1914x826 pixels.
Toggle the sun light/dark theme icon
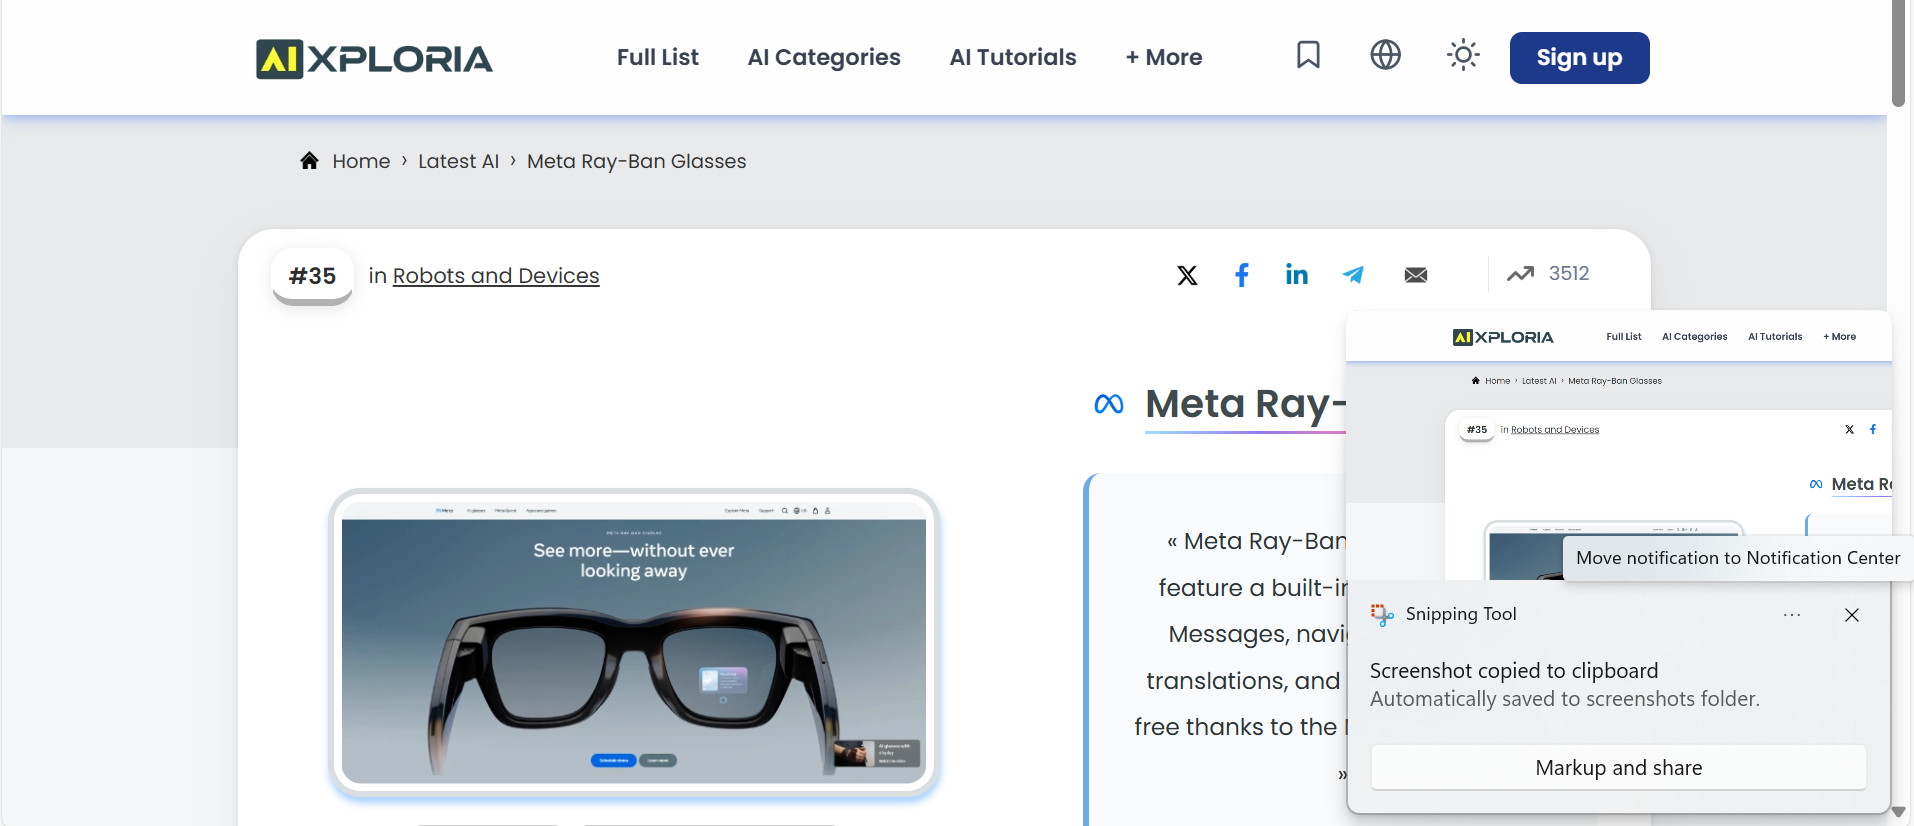1463,55
